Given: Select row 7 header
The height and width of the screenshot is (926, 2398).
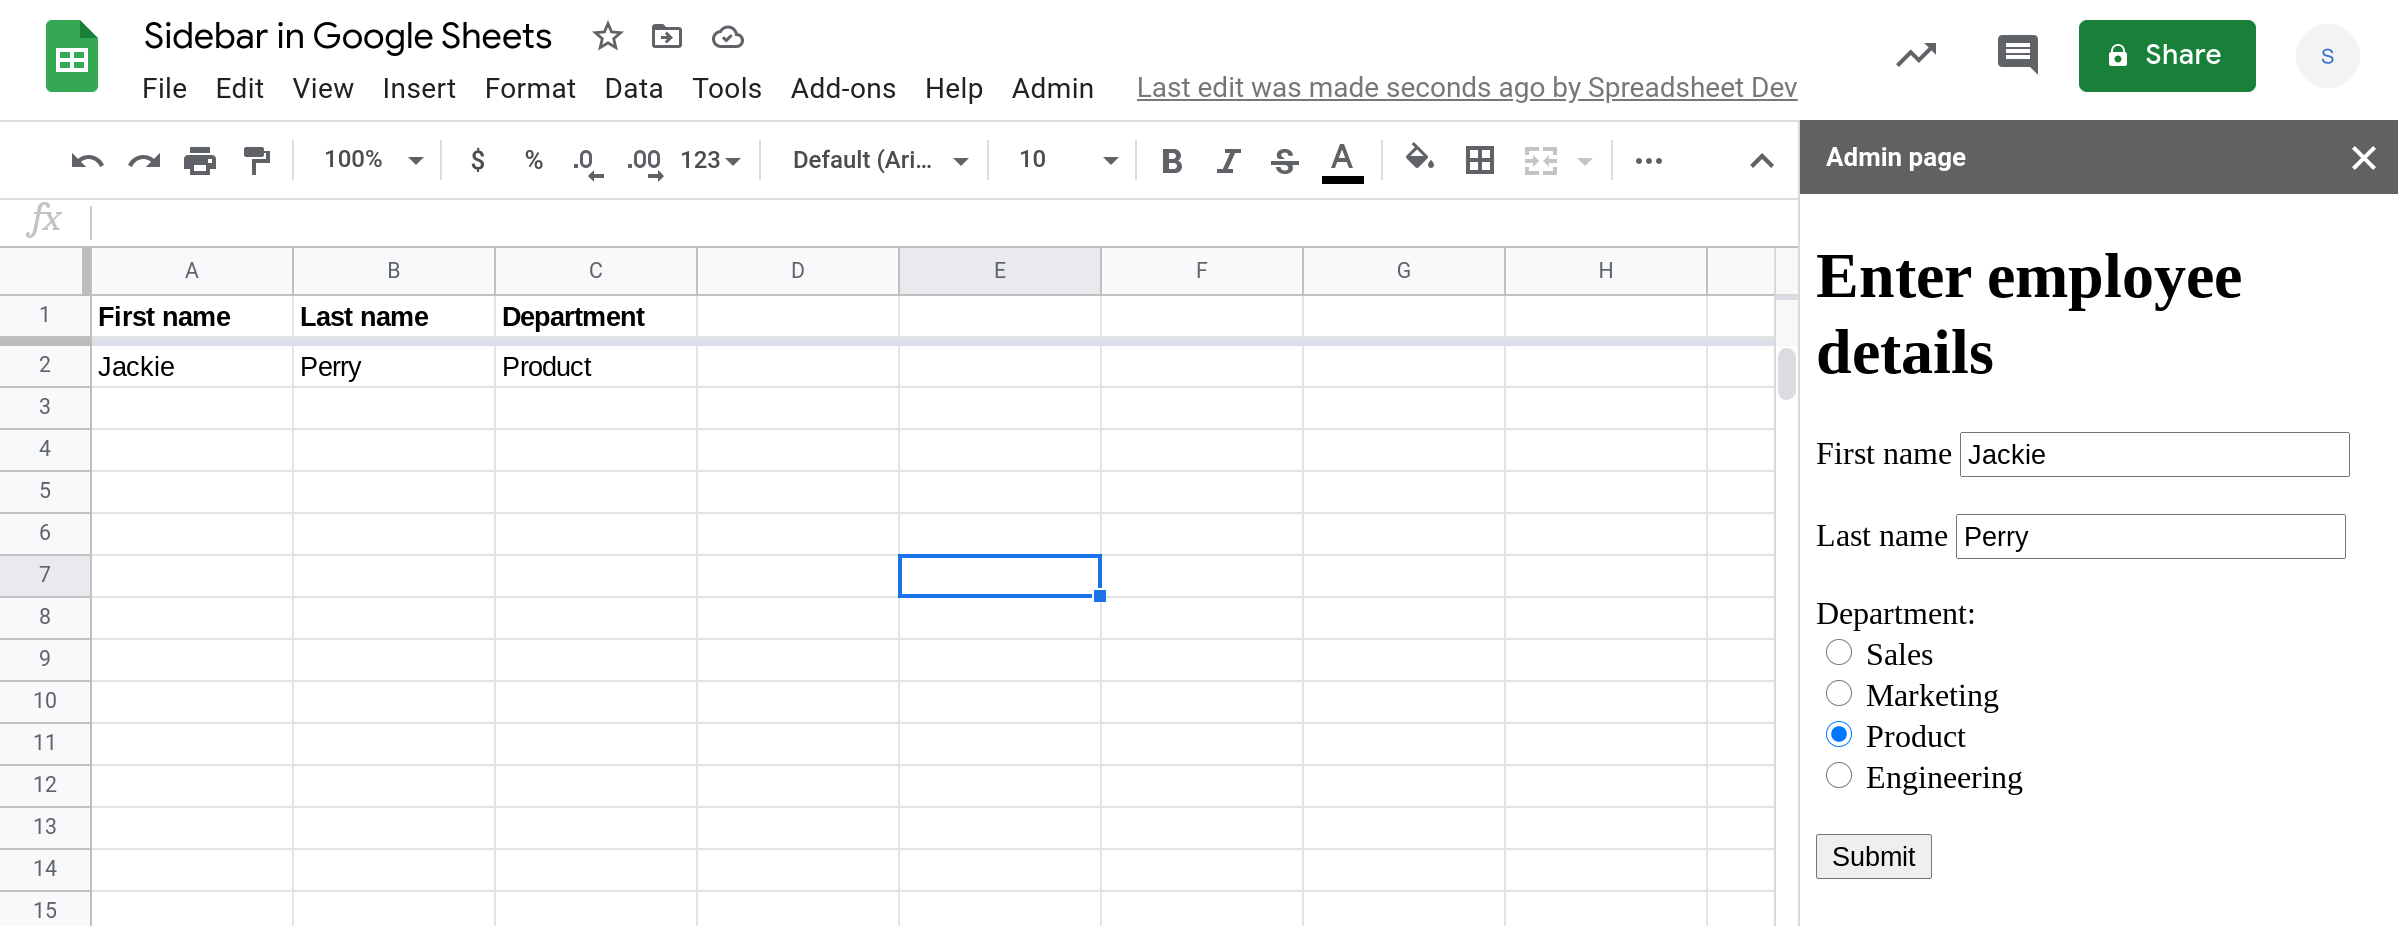Looking at the screenshot, I should 45,575.
